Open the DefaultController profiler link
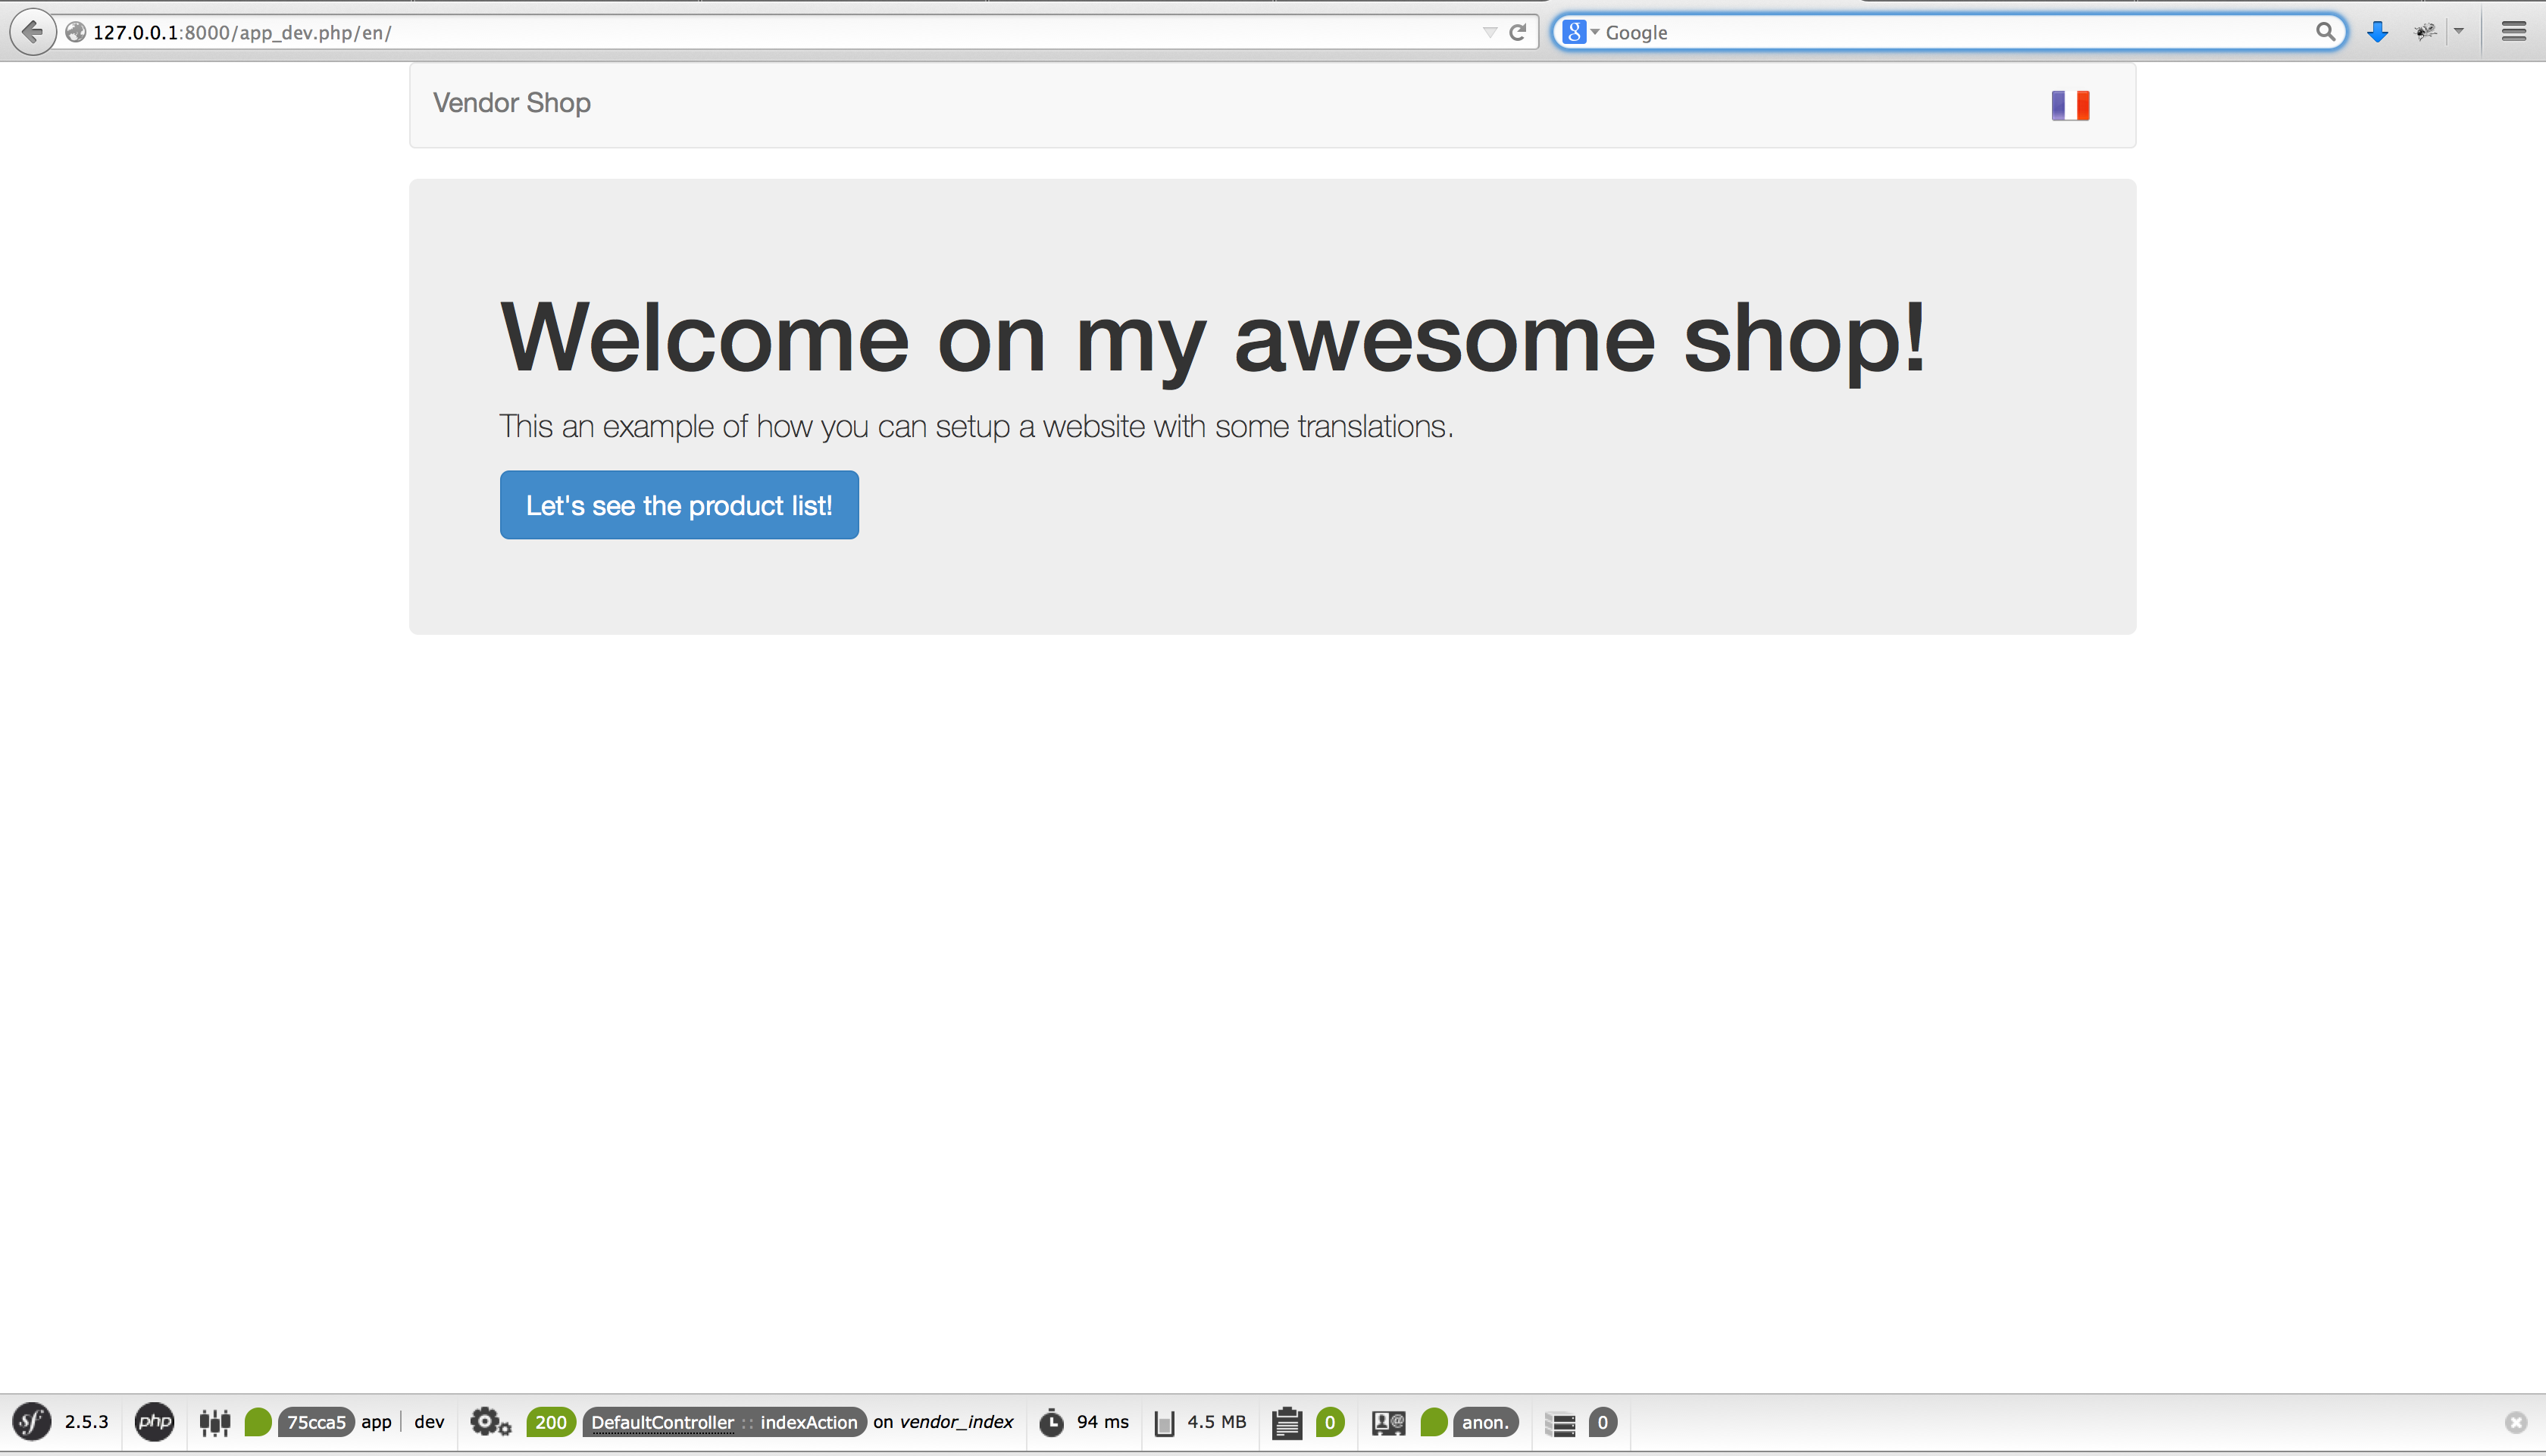 662,1422
